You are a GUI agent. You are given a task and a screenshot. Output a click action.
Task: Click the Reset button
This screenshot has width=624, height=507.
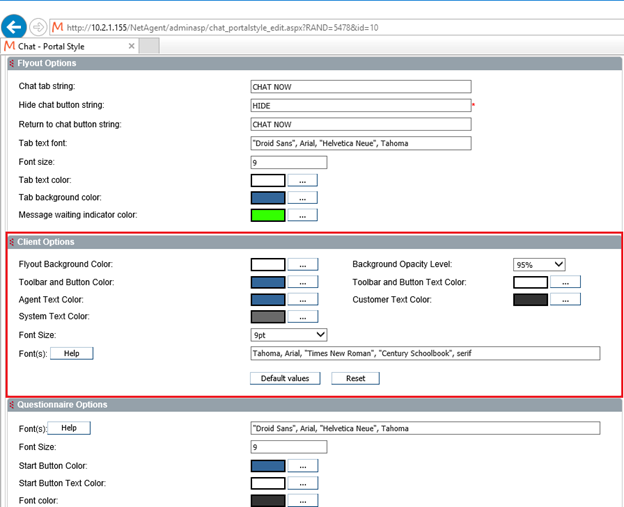(355, 378)
